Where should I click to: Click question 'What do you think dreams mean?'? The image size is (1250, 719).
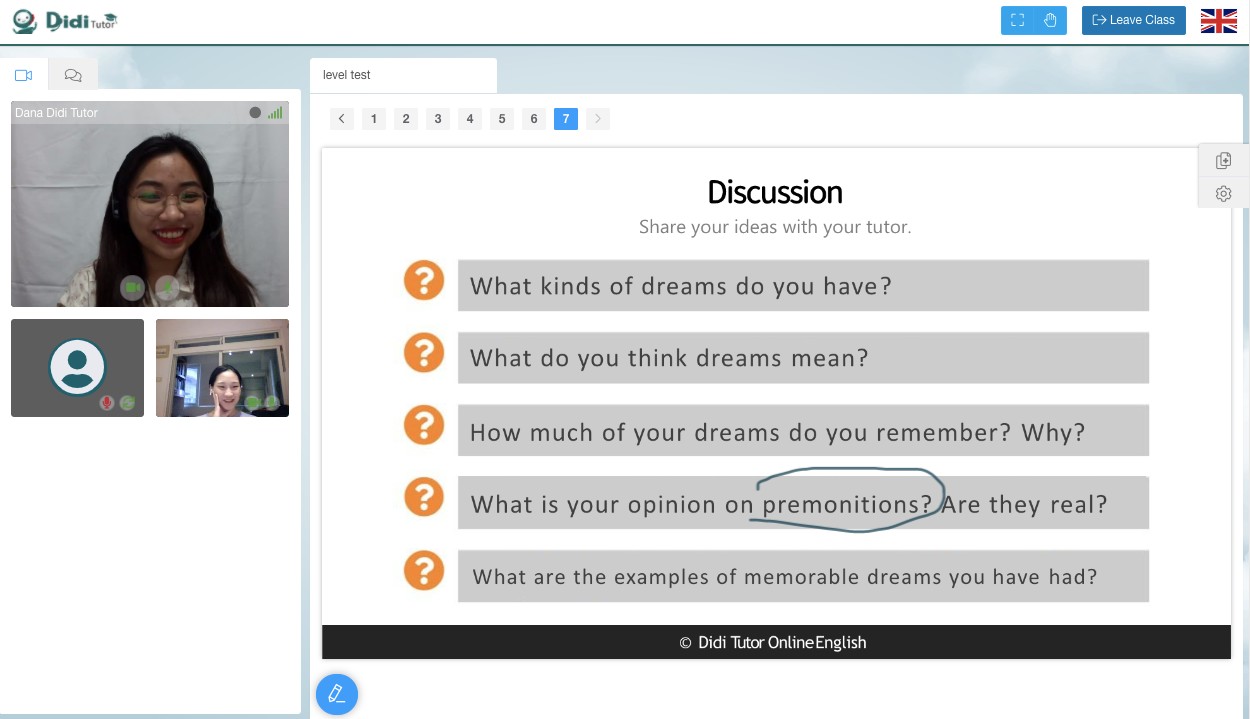803,358
